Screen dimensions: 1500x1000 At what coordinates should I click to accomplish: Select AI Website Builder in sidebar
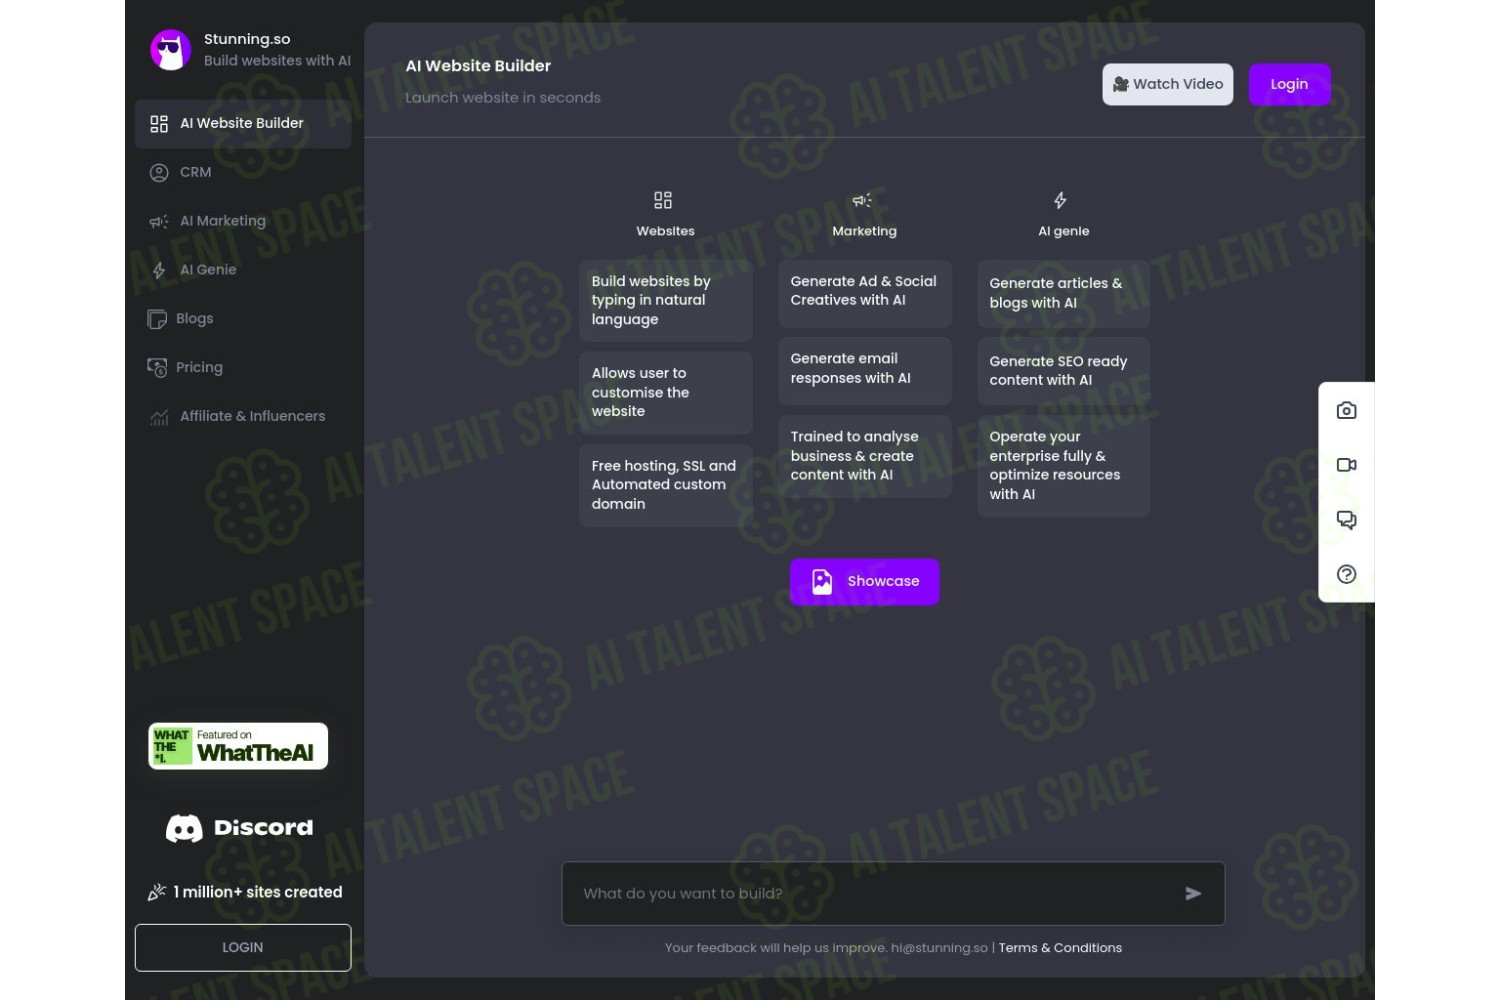(243, 123)
